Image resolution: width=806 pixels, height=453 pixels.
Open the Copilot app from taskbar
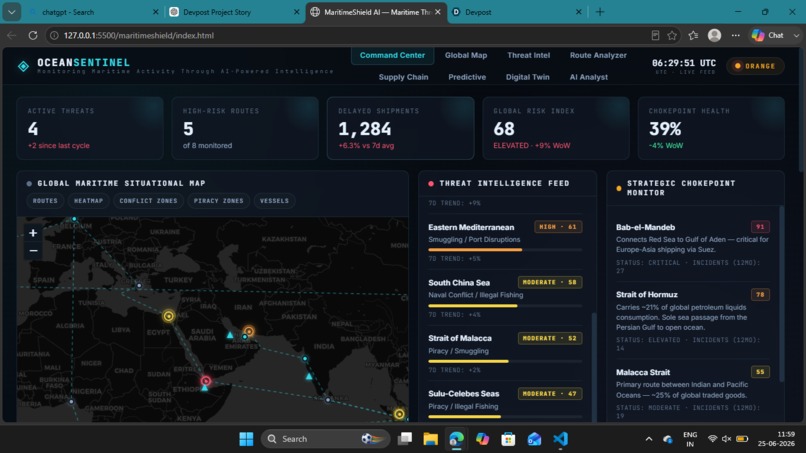[482, 439]
